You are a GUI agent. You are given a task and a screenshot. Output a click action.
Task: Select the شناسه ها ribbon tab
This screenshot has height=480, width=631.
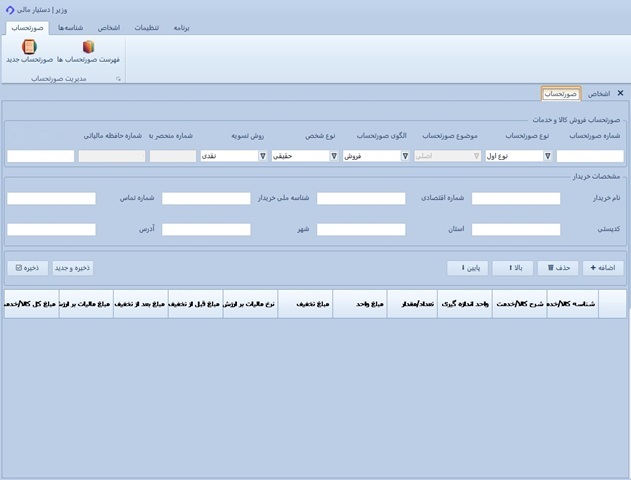tap(72, 28)
